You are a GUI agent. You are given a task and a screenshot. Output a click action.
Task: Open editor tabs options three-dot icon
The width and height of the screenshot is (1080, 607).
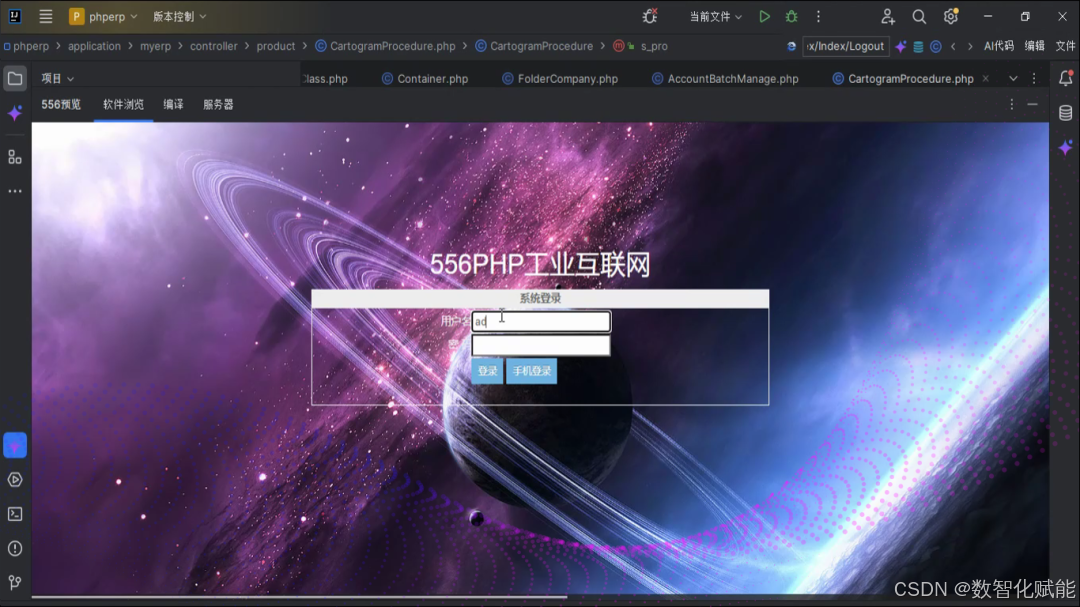pos(1034,79)
